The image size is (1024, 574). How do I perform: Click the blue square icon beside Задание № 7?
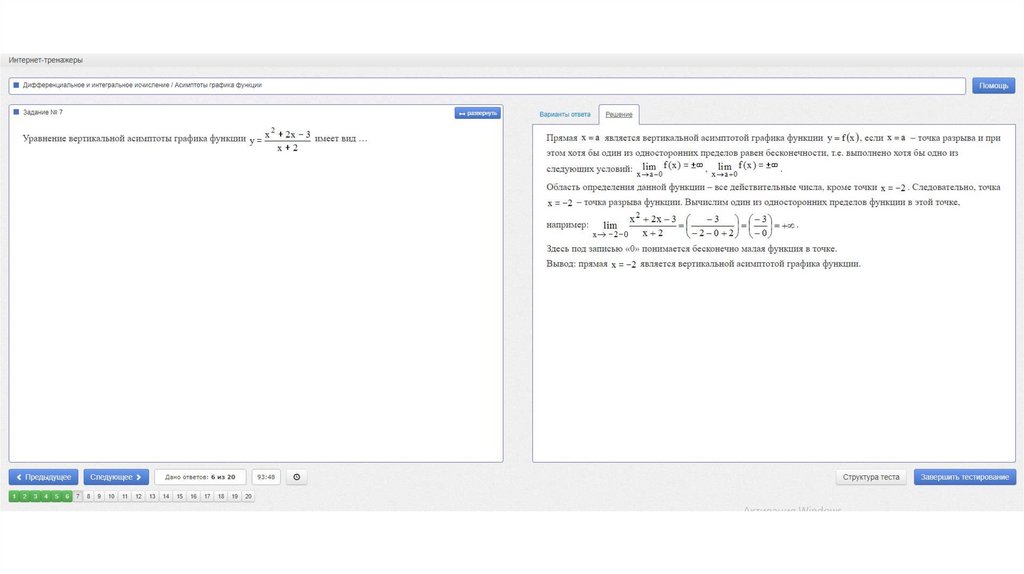click(x=16, y=112)
